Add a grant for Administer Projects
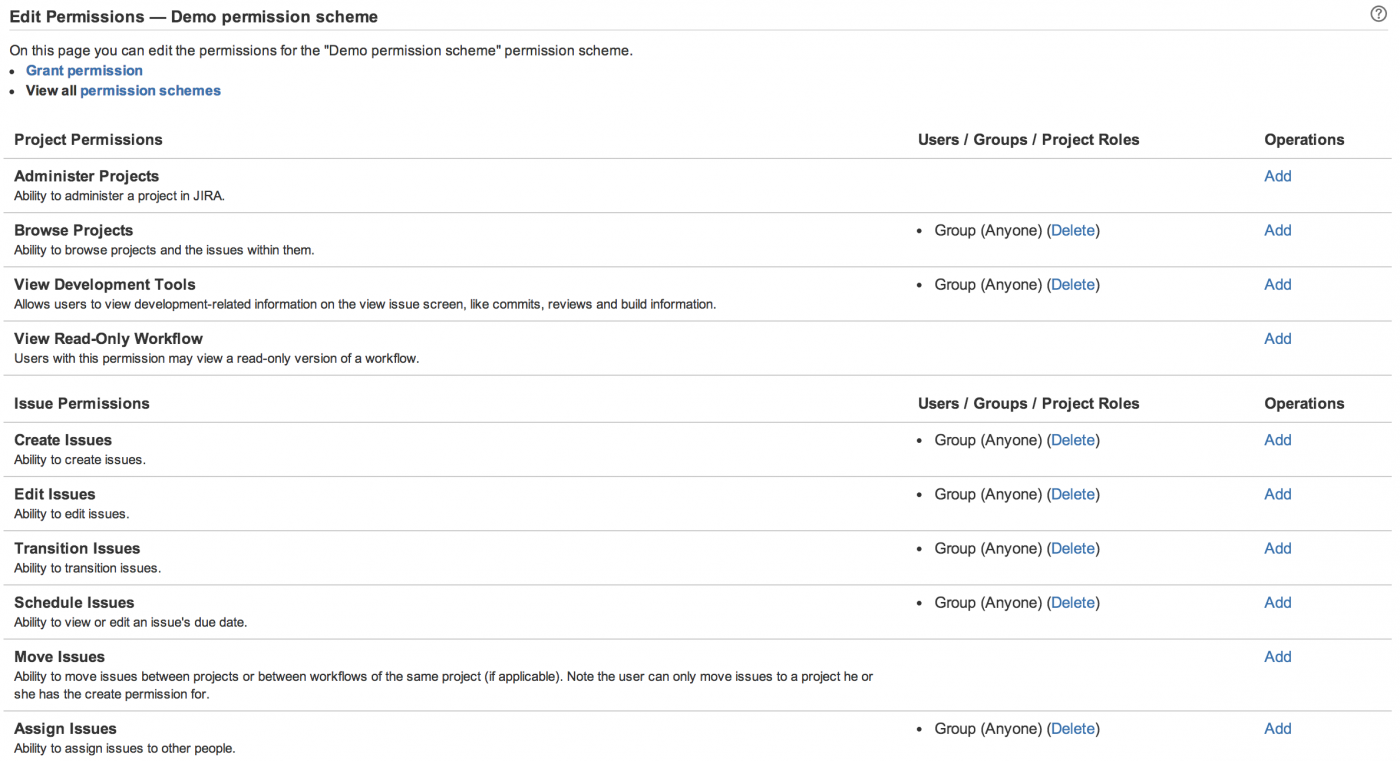This screenshot has width=1400, height=761. click(x=1277, y=176)
